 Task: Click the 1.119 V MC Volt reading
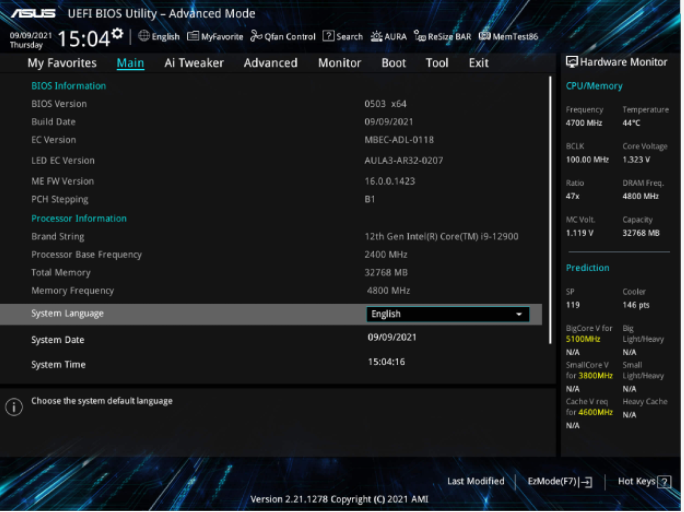580,233
